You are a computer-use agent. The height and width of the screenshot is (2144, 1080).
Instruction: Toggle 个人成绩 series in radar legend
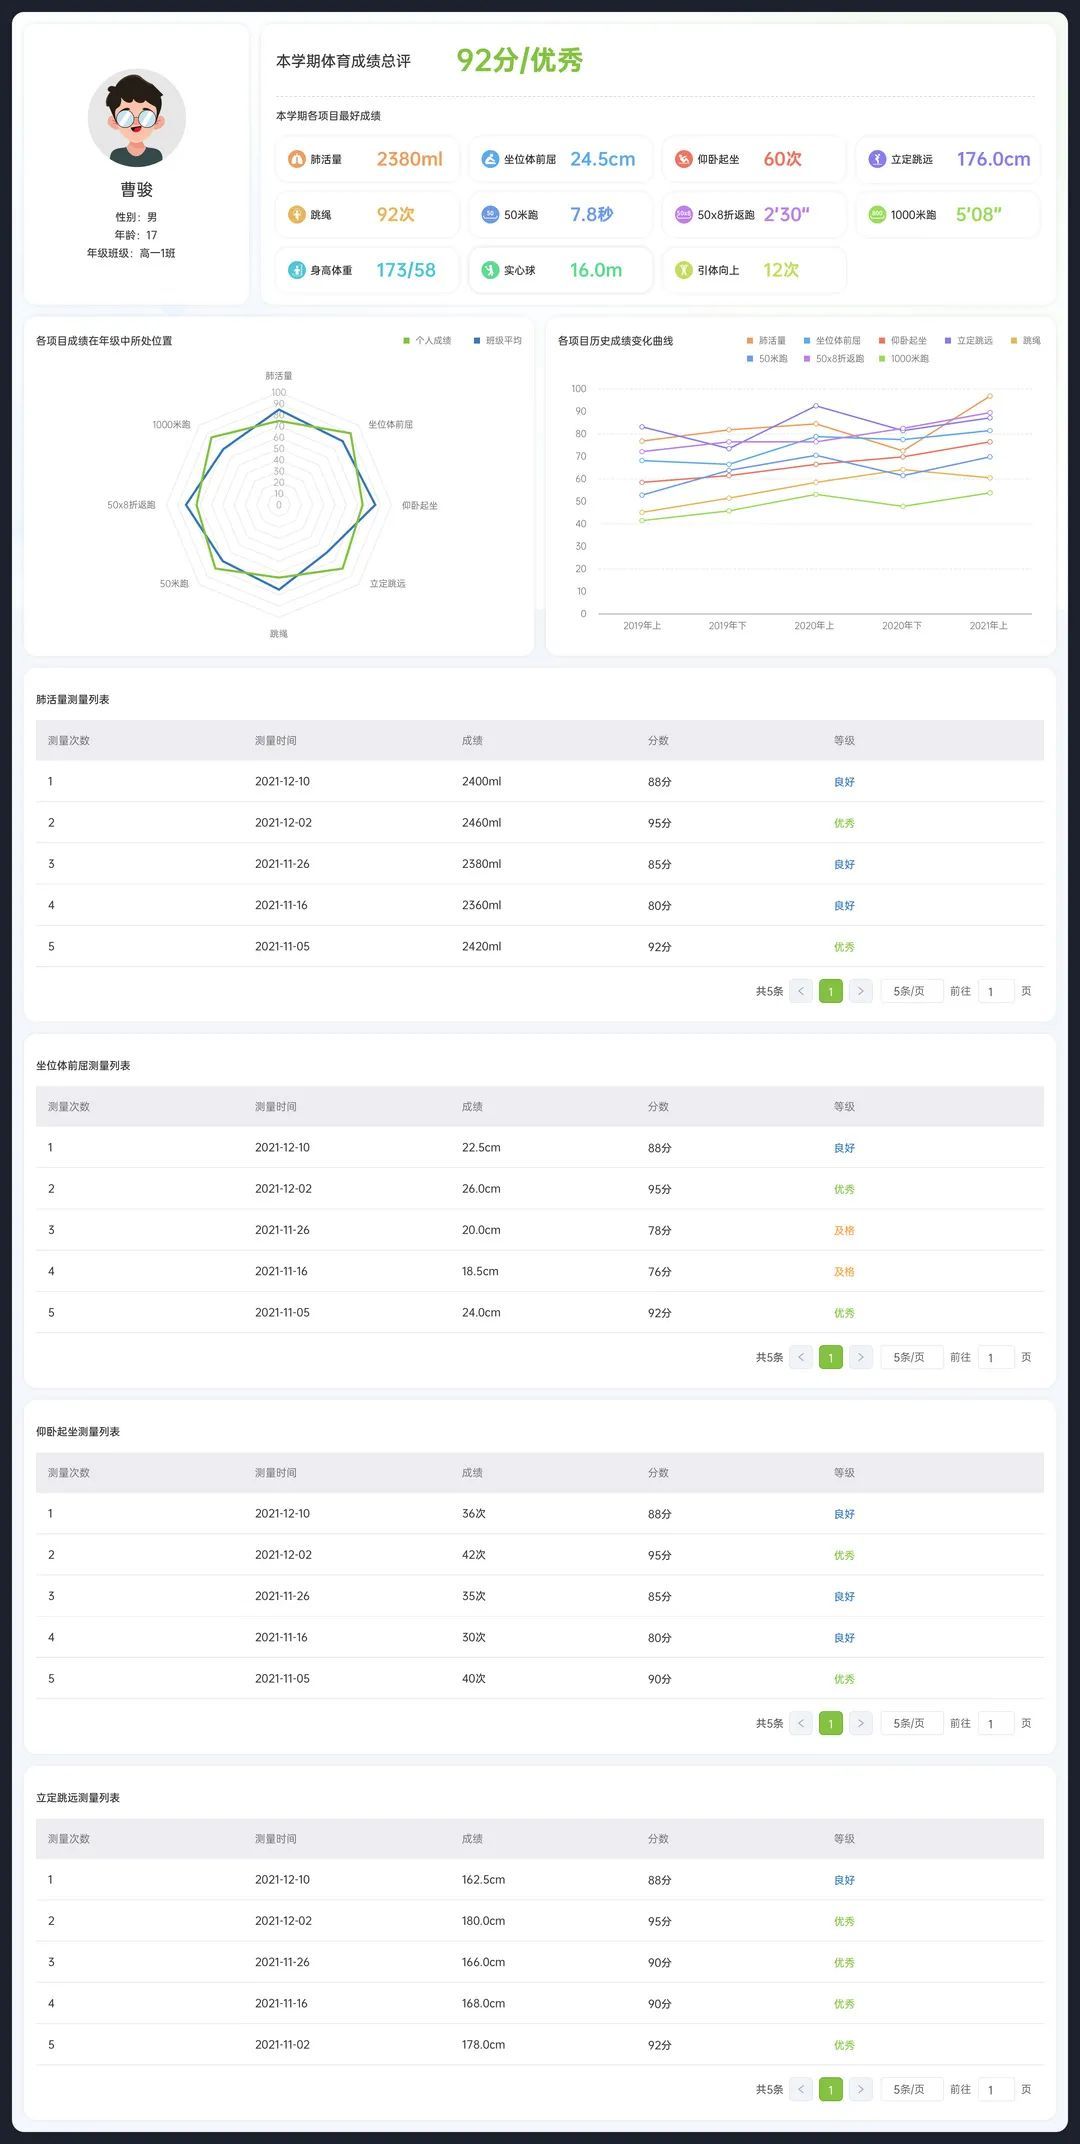427,341
